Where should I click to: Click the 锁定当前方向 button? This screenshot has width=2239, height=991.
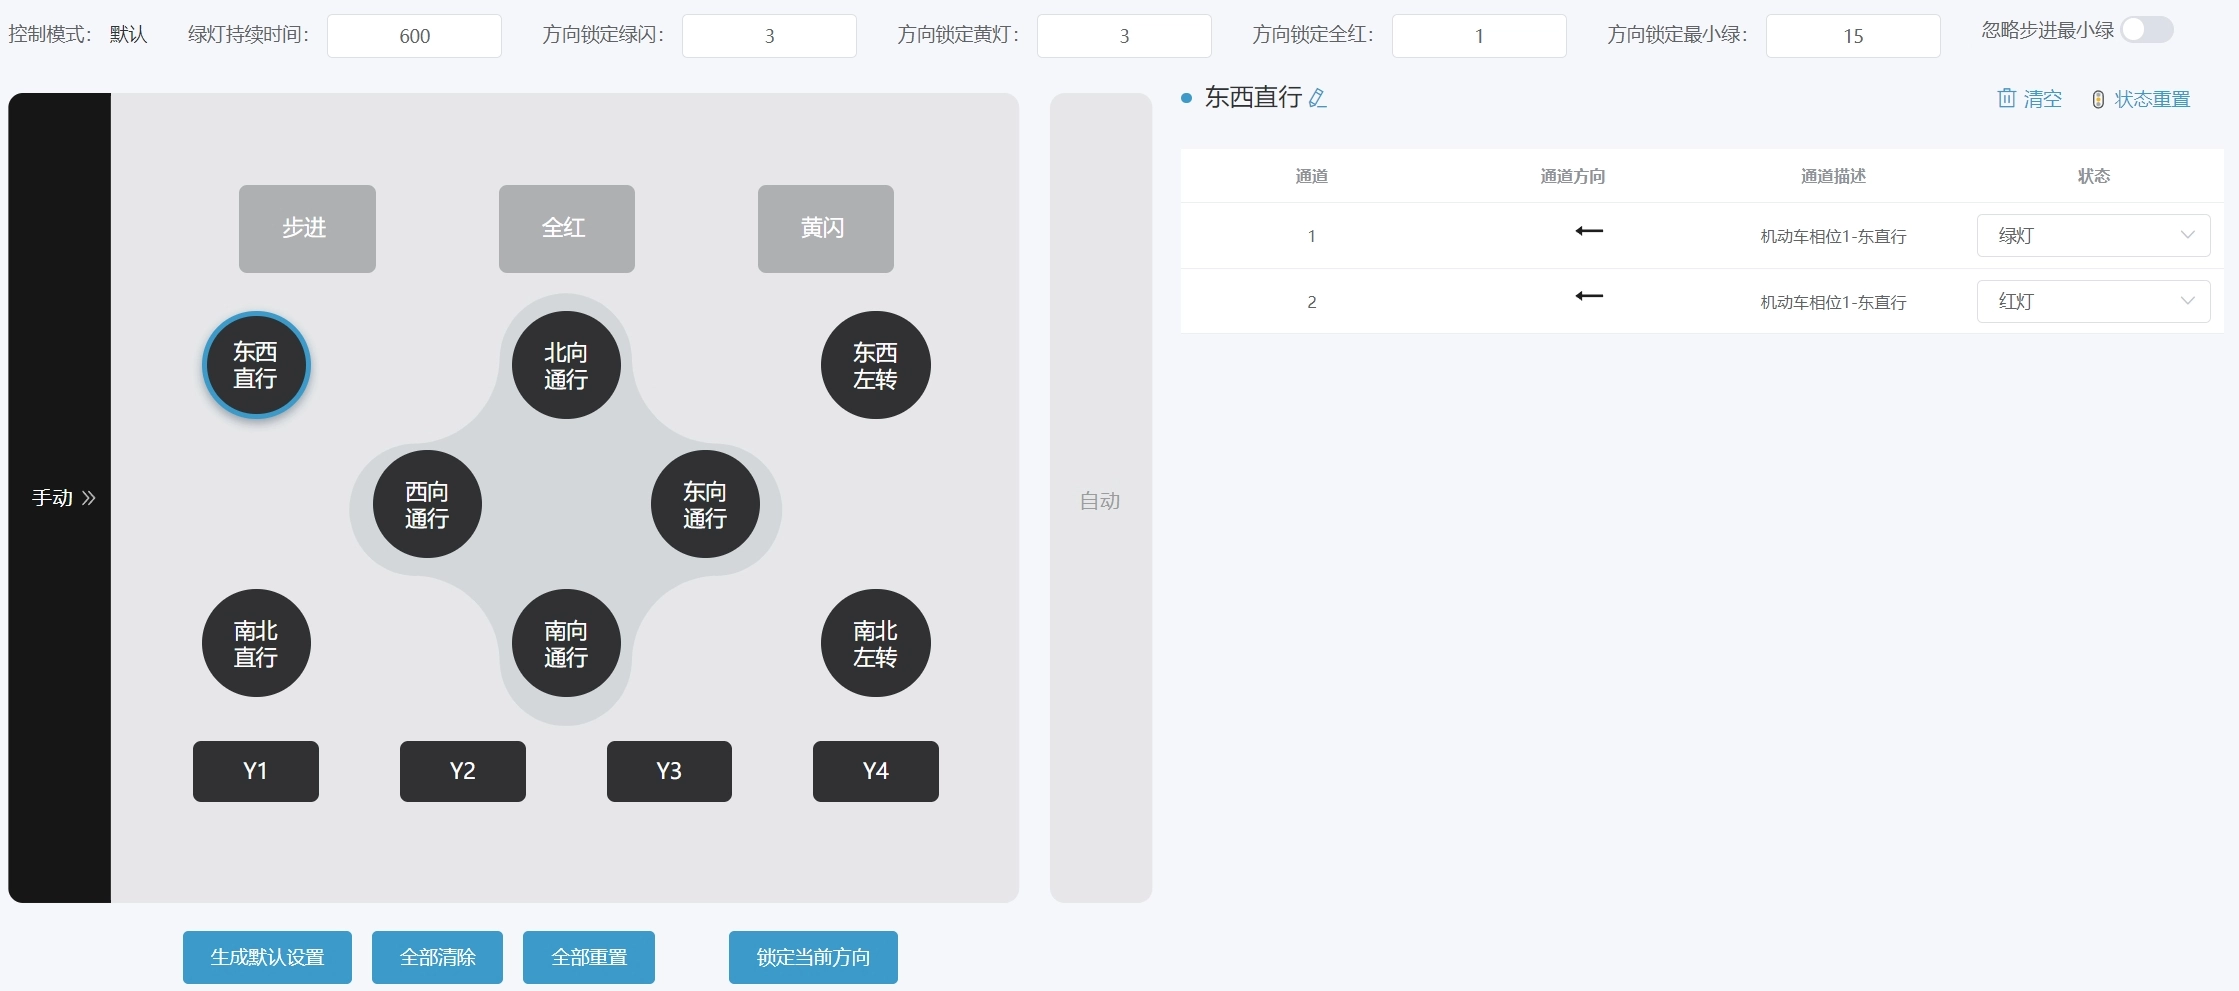pos(813,957)
